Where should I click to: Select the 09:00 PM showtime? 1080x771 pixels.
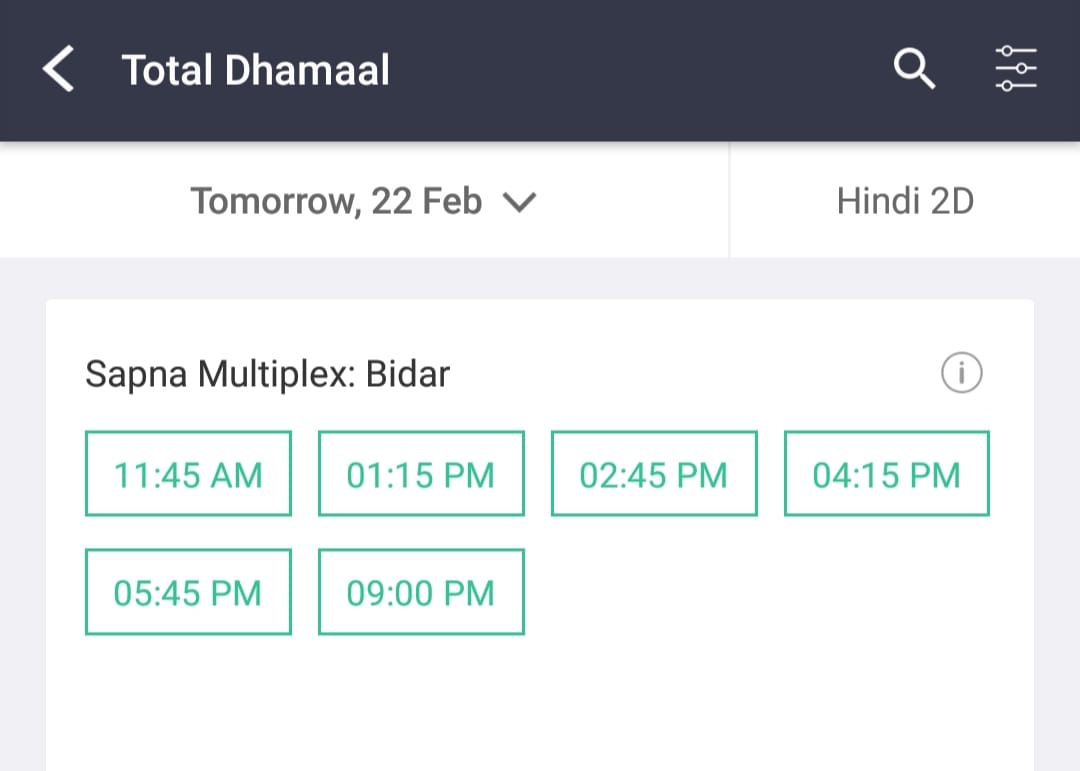(x=421, y=592)
